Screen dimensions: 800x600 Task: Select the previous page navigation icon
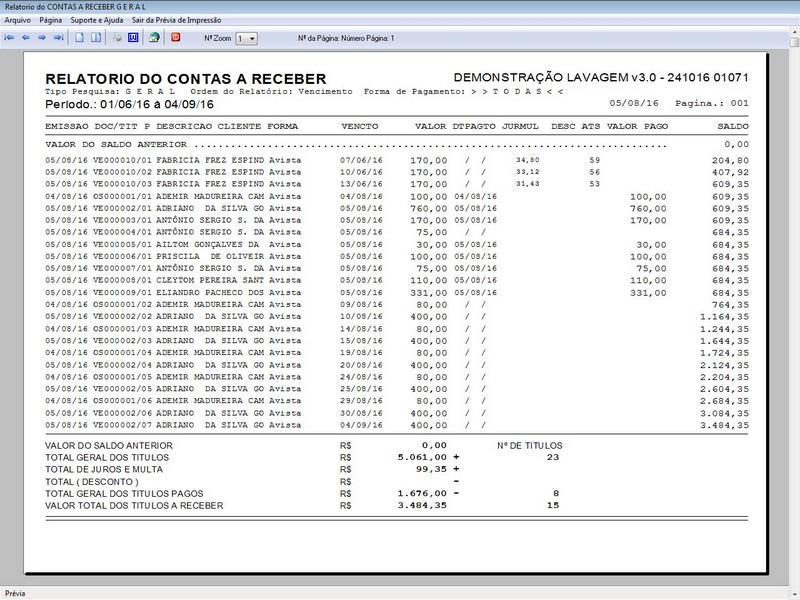click(x=25, y=38)
